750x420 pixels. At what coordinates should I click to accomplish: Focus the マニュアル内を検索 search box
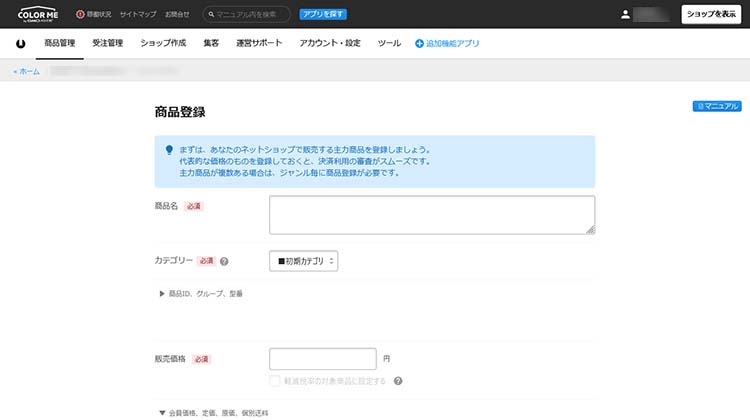click(x=246, y=14)
